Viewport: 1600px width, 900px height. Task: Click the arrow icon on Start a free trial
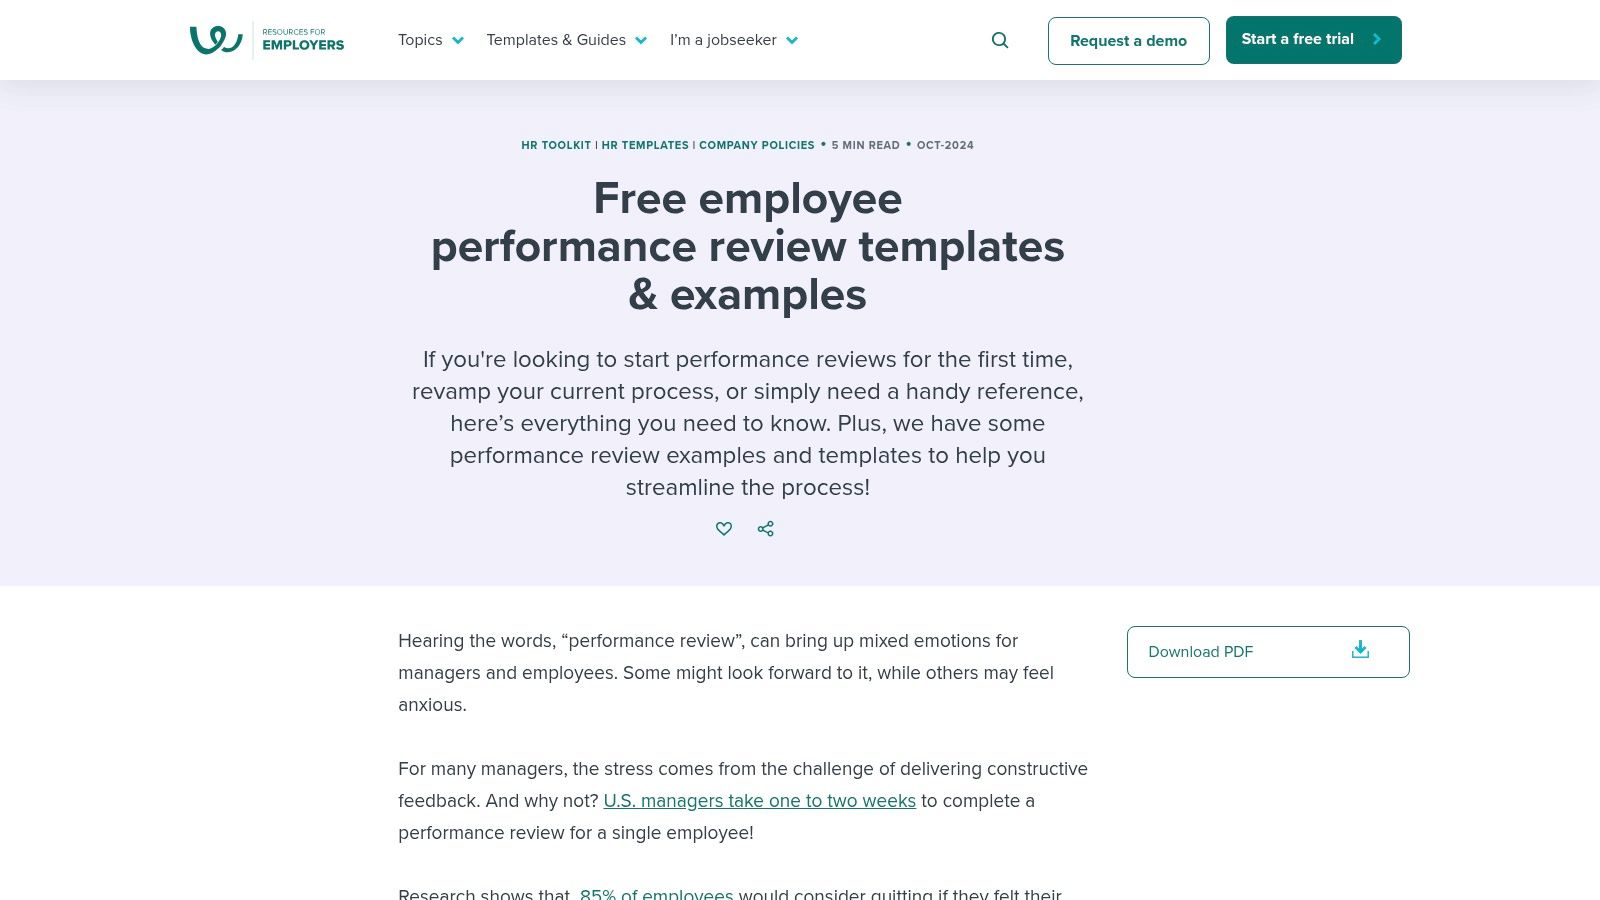click(x=1376, y=39)
